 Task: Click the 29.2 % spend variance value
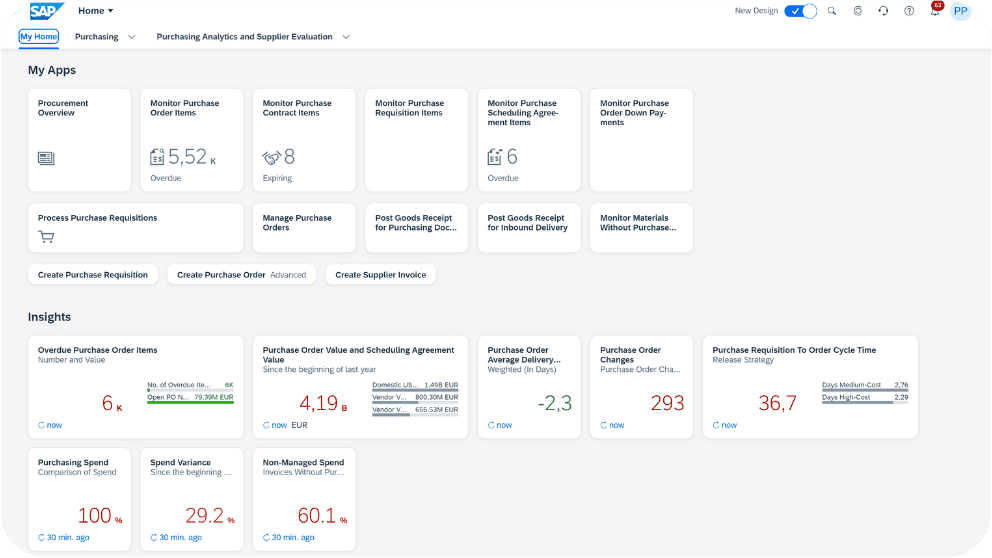coord(210,516)
